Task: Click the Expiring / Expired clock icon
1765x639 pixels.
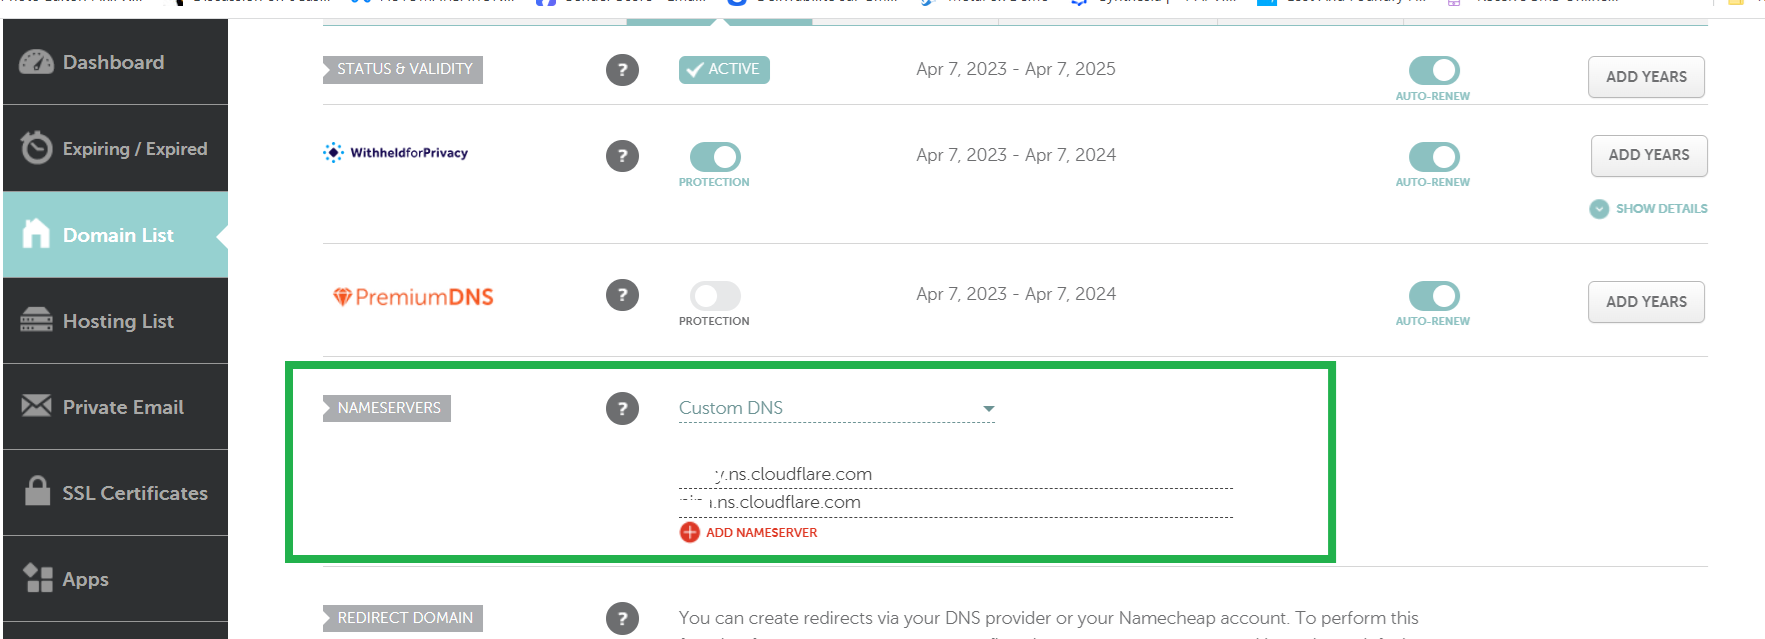Action: 37,148
